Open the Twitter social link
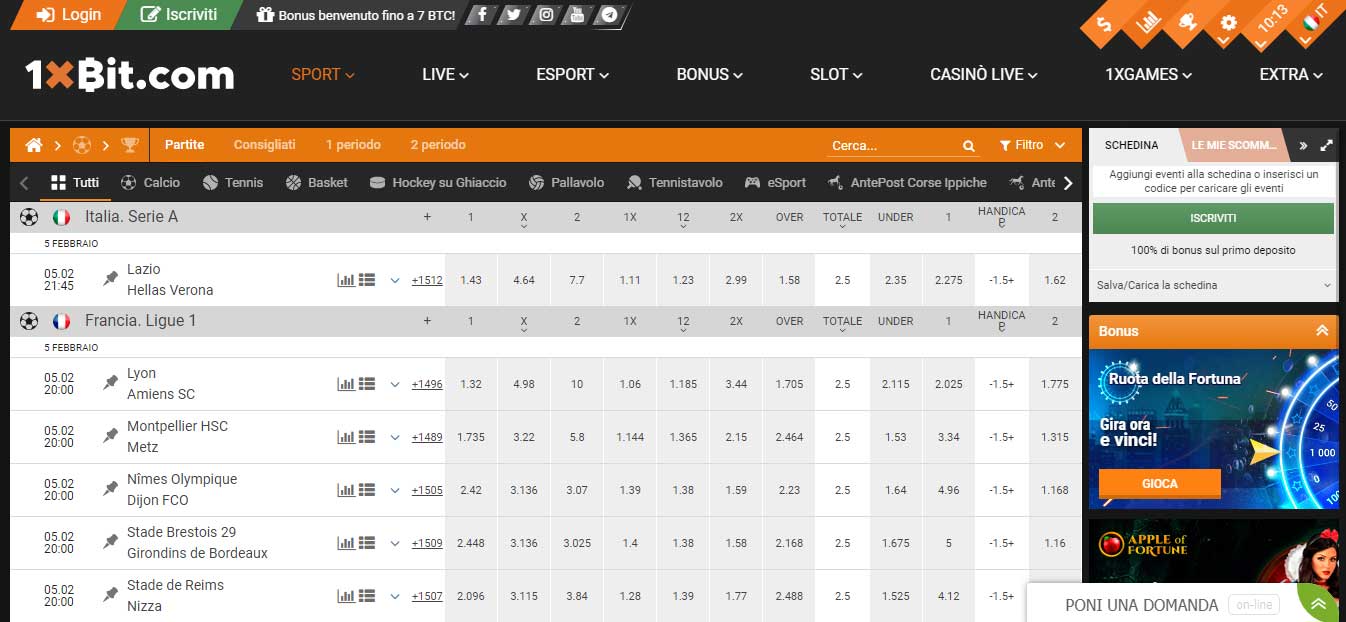 pos(514,15)
